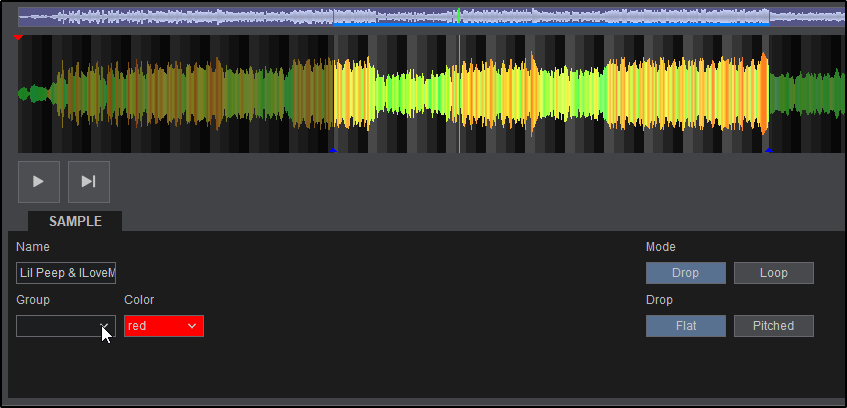The height and width of the screenshot is (408, 847).
Task: Select Pitched drop type
Action: [773, 326]
